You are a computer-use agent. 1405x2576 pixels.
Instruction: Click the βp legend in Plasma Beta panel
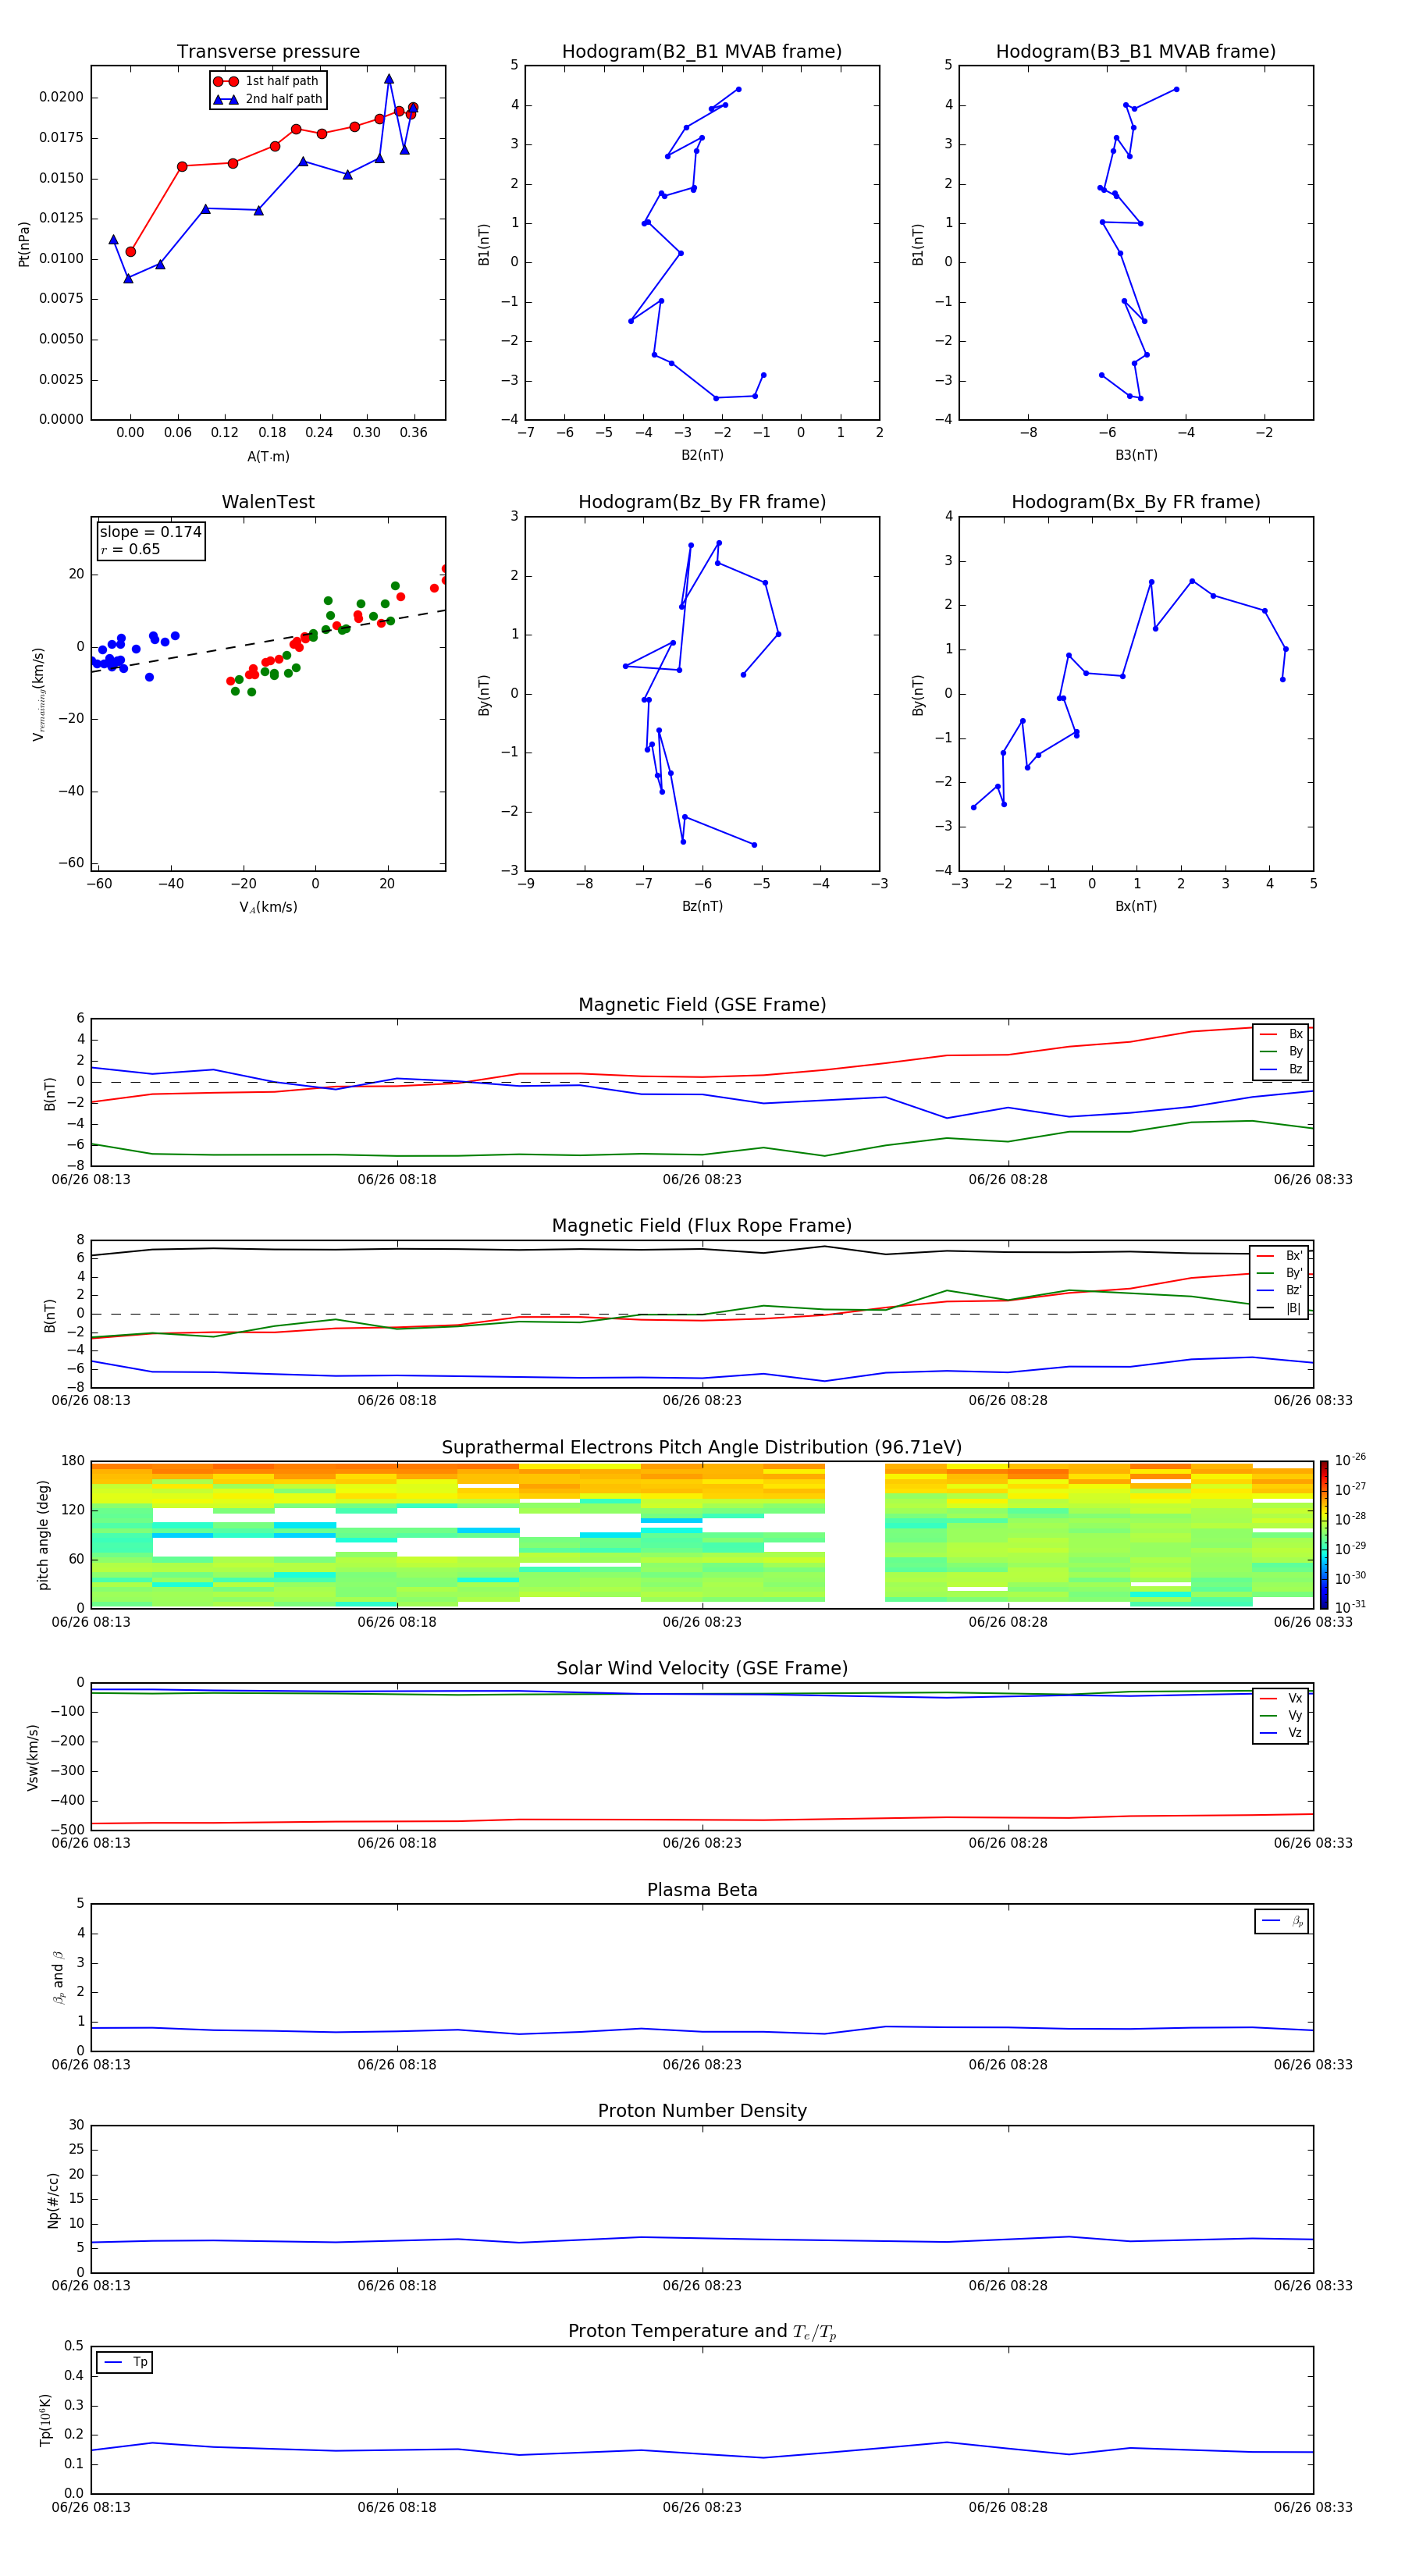pyautogui.click(x=1282, y=1921)
